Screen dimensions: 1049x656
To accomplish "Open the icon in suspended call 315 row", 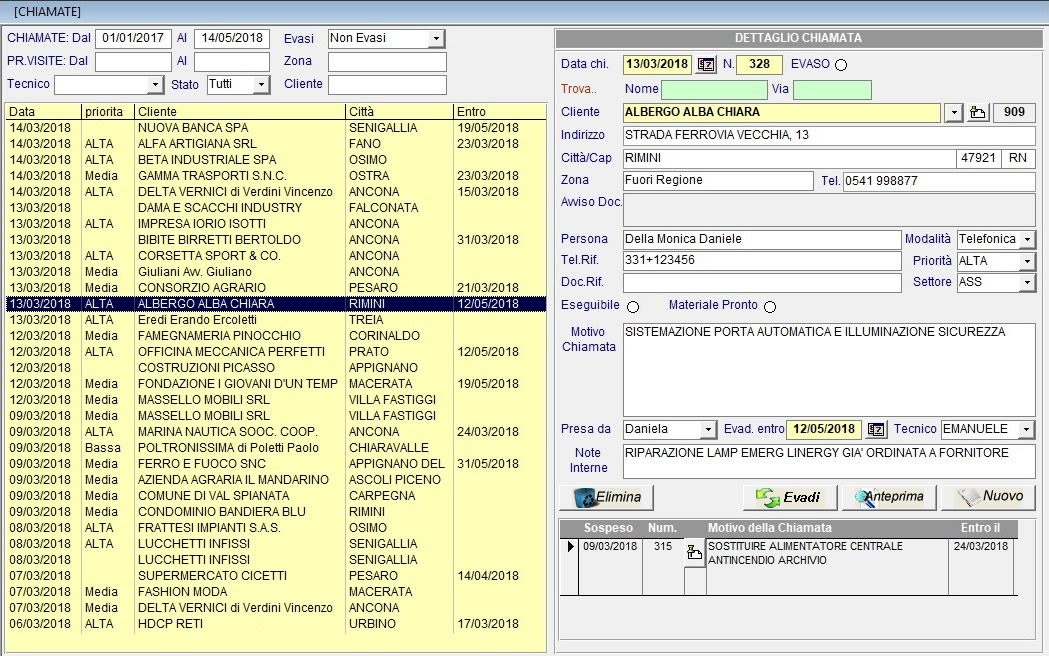I will point(694,553).
